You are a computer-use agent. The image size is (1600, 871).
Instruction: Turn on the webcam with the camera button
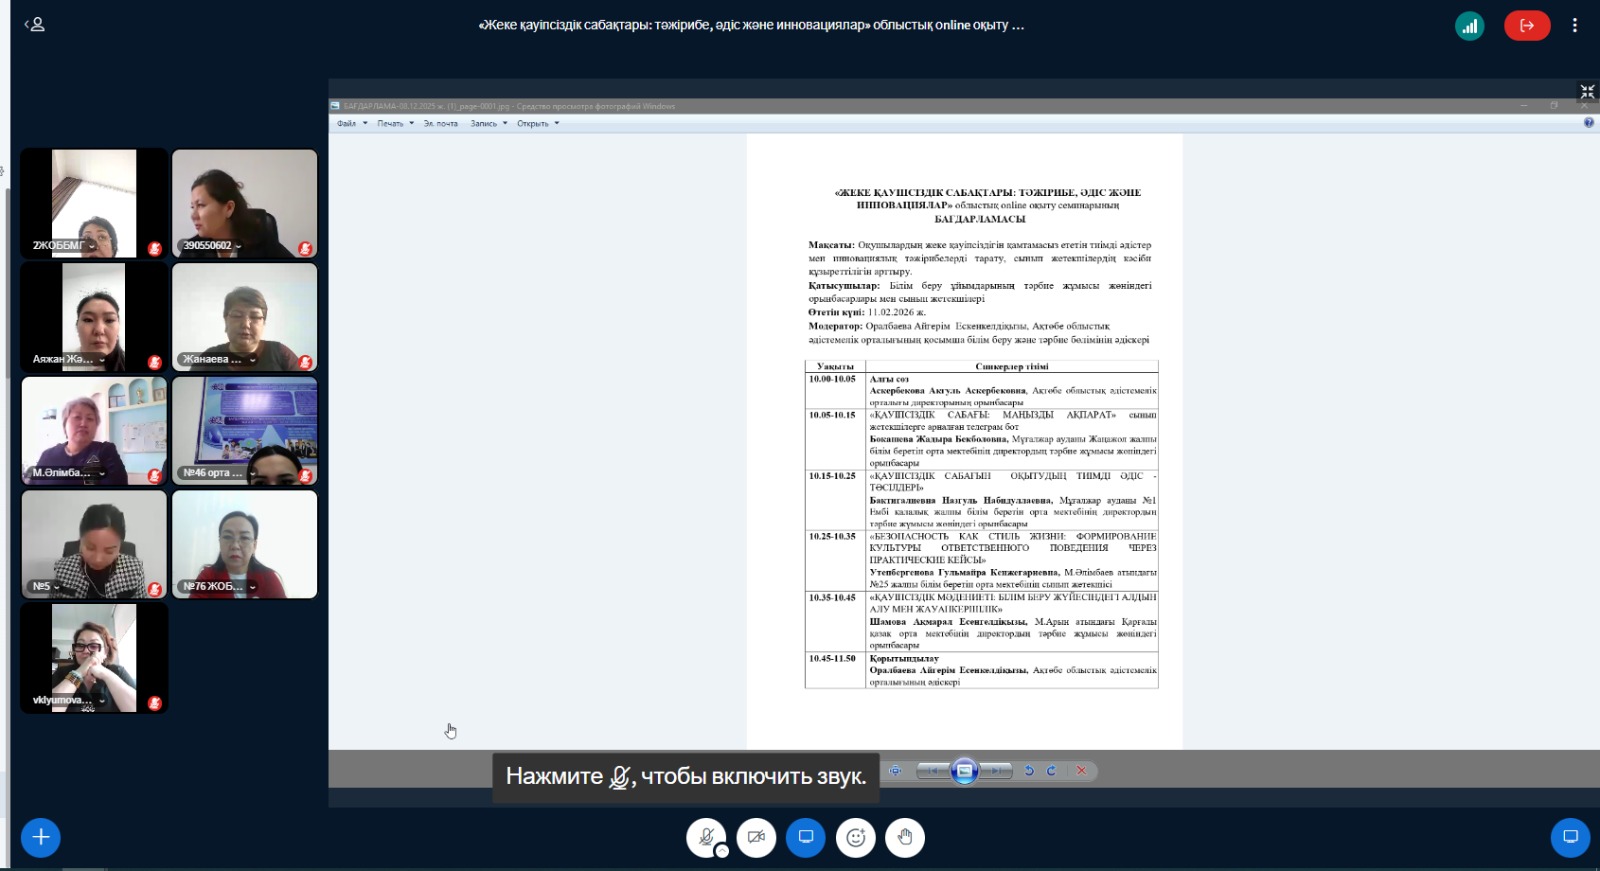pyautogui.click(x=756, y=837)
